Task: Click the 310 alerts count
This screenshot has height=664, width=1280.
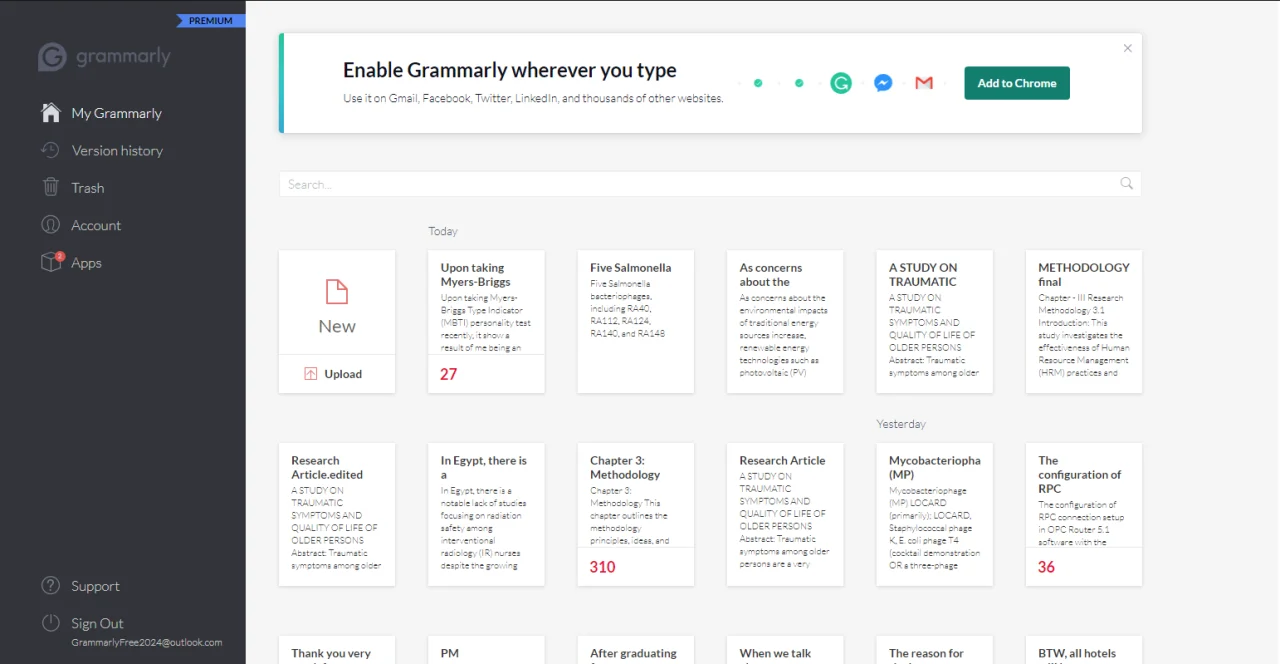Action: pos(603,567)
